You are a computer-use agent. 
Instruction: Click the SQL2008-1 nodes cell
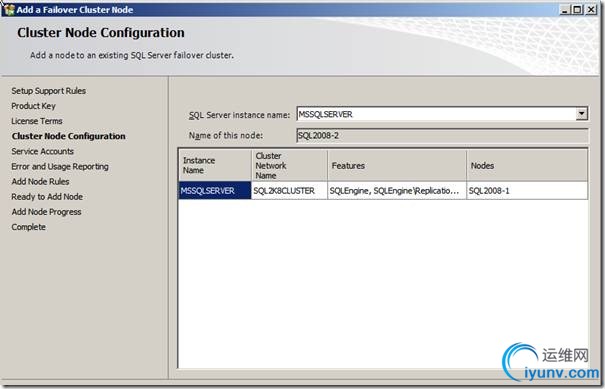pyautogui.click(x=527, y=191)
